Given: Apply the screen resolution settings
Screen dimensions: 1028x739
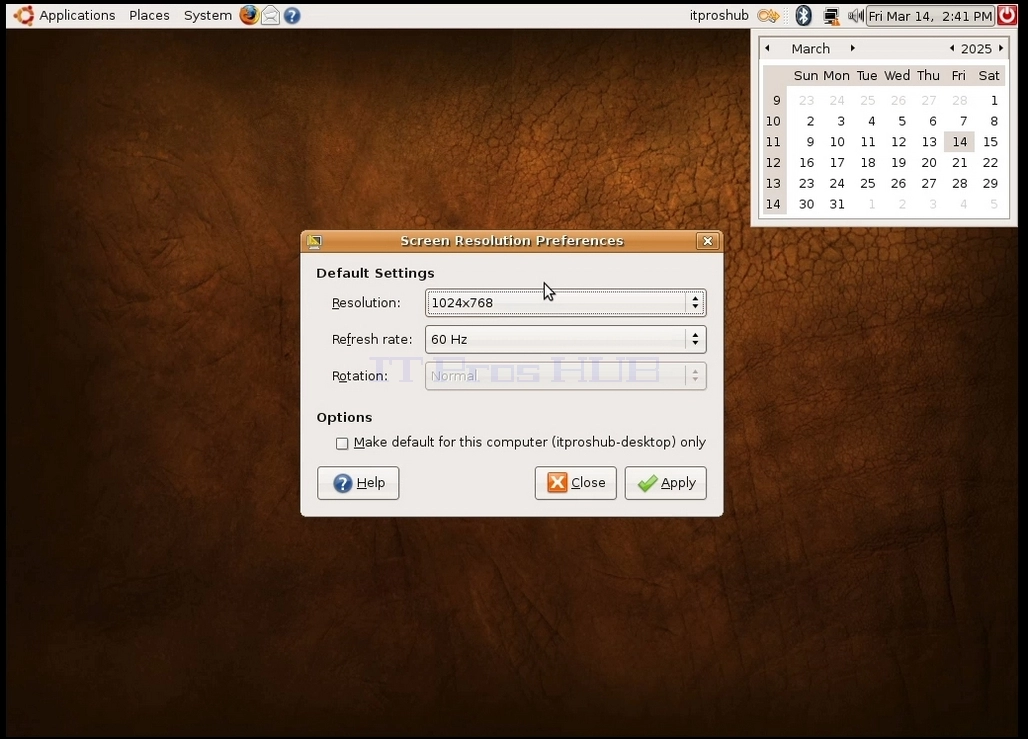Looking at the screenshot, I should pos(665,483).
